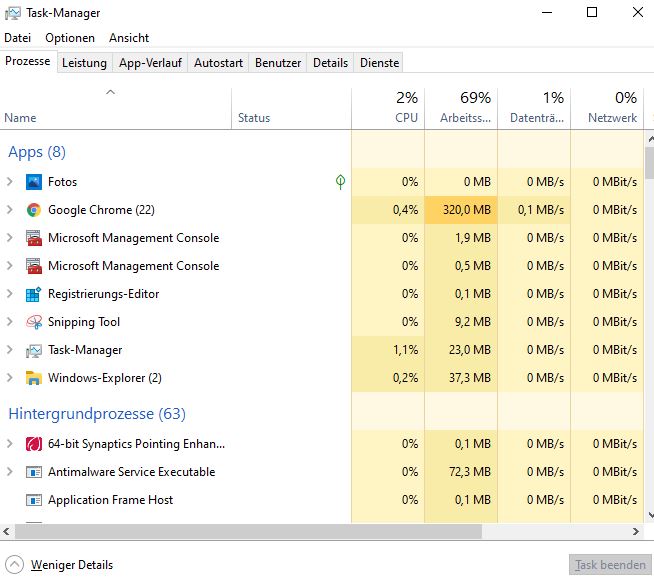
Task: Select the Application Frame Host row name
Action: coord(110,500)
